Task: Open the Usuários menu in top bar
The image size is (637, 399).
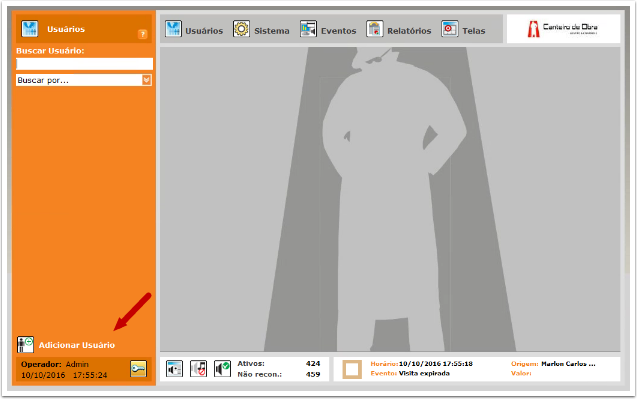Action: [x=194, y=30]
